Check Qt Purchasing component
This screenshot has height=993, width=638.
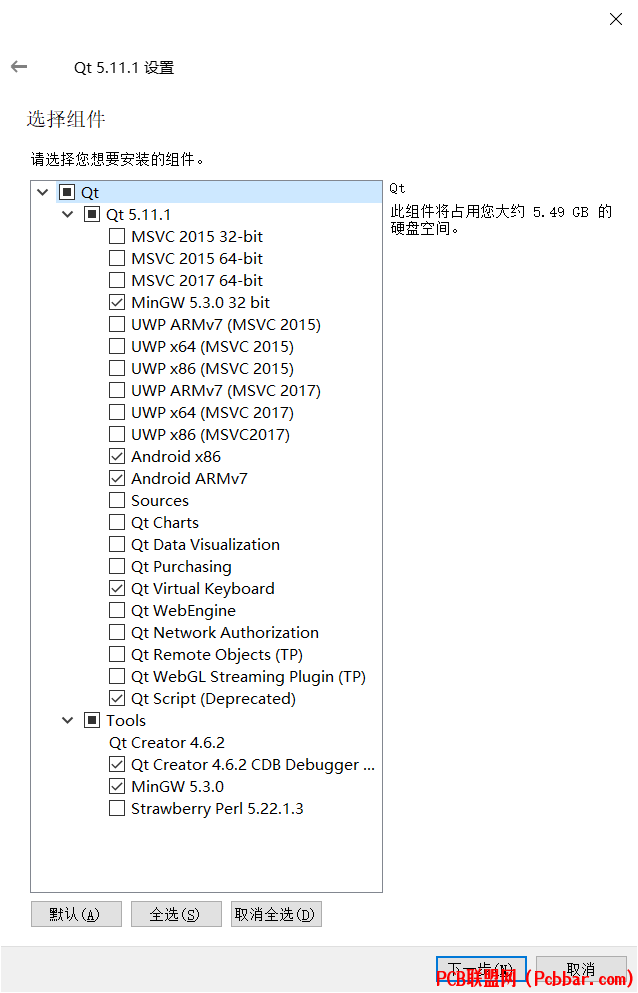(117, 566)
